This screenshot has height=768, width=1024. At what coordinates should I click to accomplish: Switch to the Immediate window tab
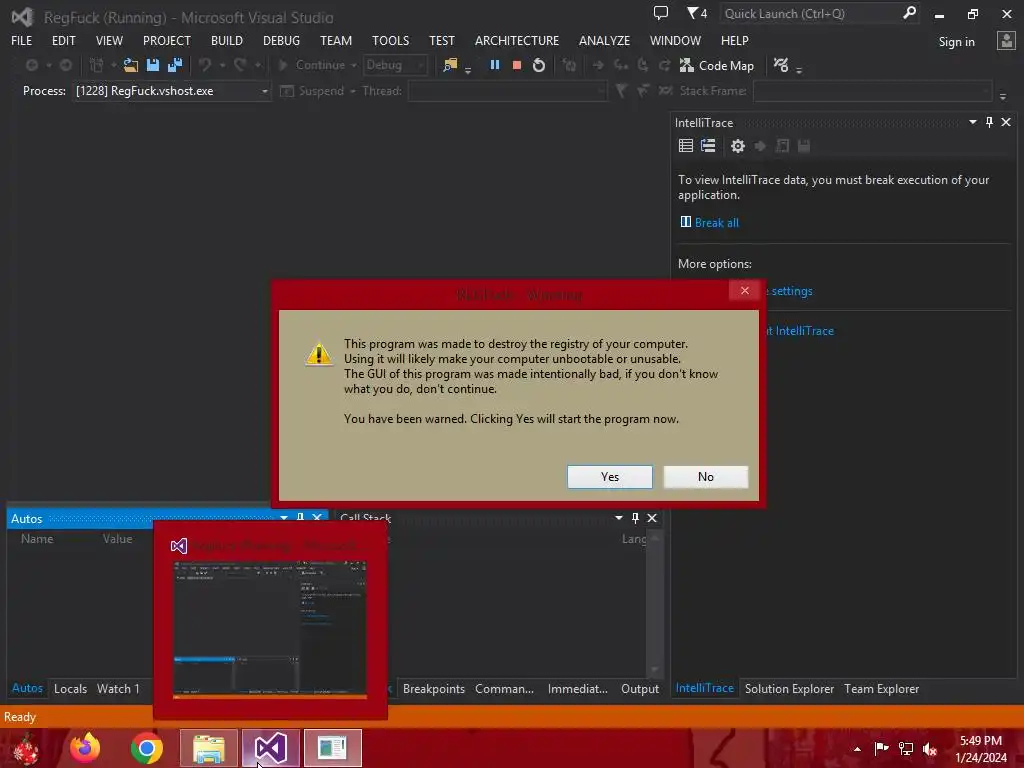577,688
